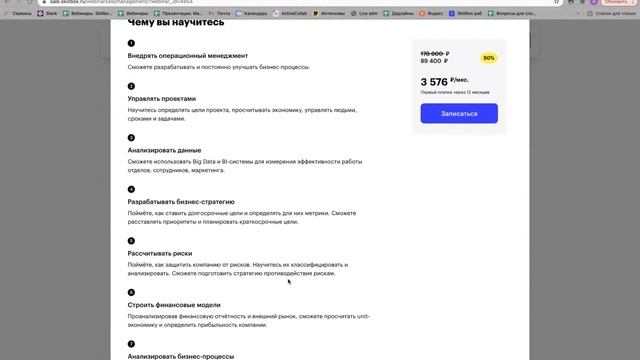Click the 89 400 ₽ discounted price

tap(434, 61)
